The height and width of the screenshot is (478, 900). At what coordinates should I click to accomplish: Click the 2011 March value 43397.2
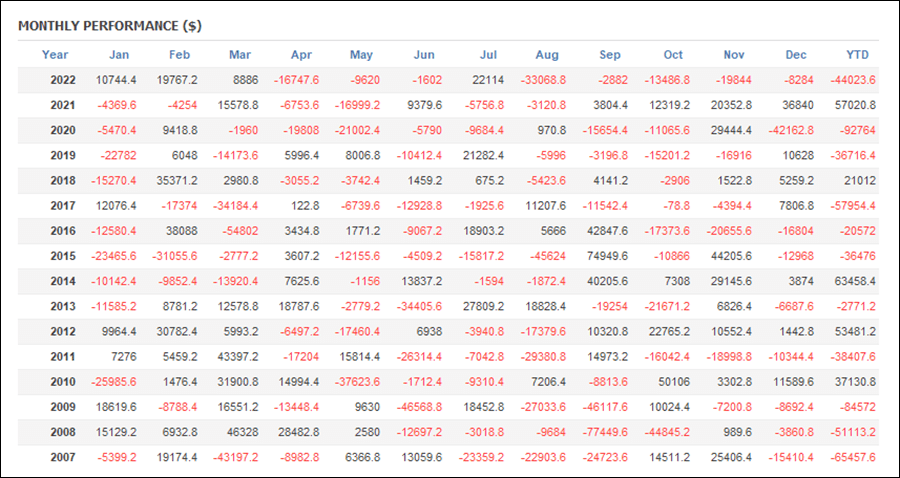point(237,357)
